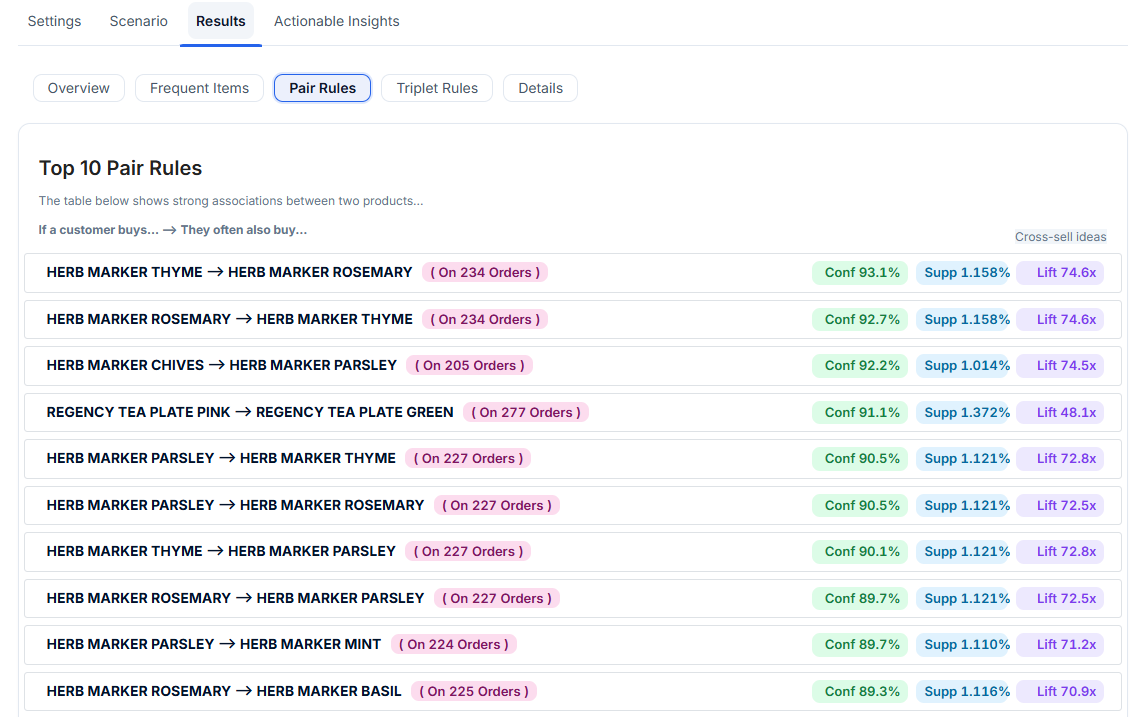Open the Settings tab
Viewport: 1141px width, 717px height.
coord(54,21)
